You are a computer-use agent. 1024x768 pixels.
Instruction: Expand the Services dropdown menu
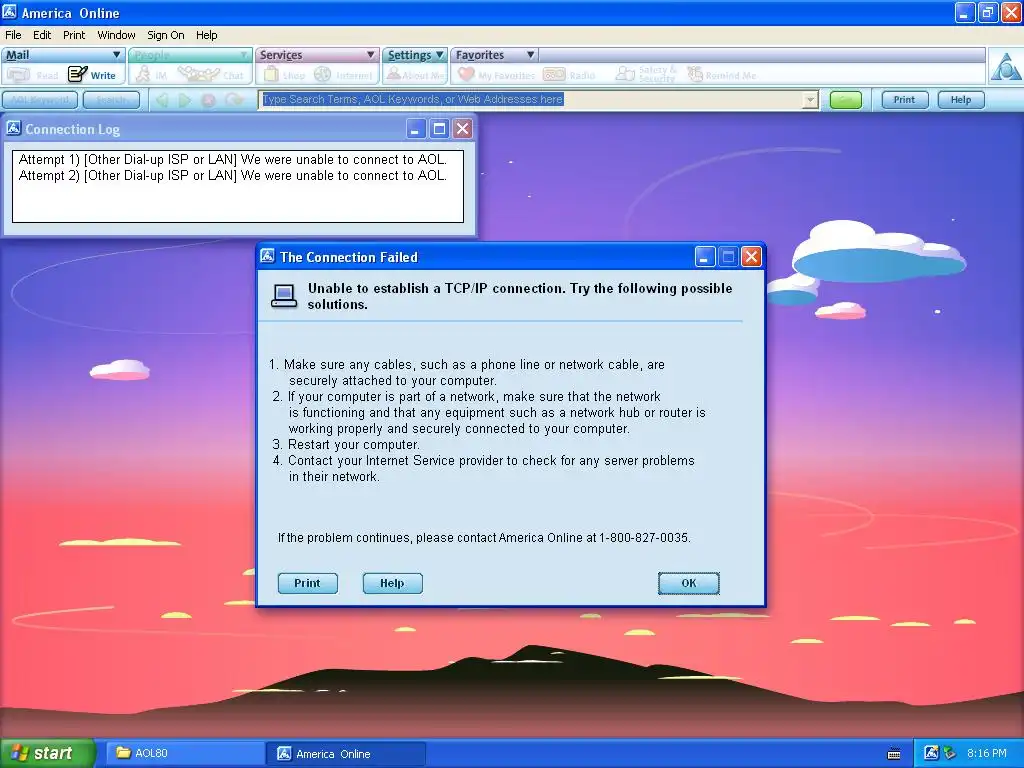point(370,55)
